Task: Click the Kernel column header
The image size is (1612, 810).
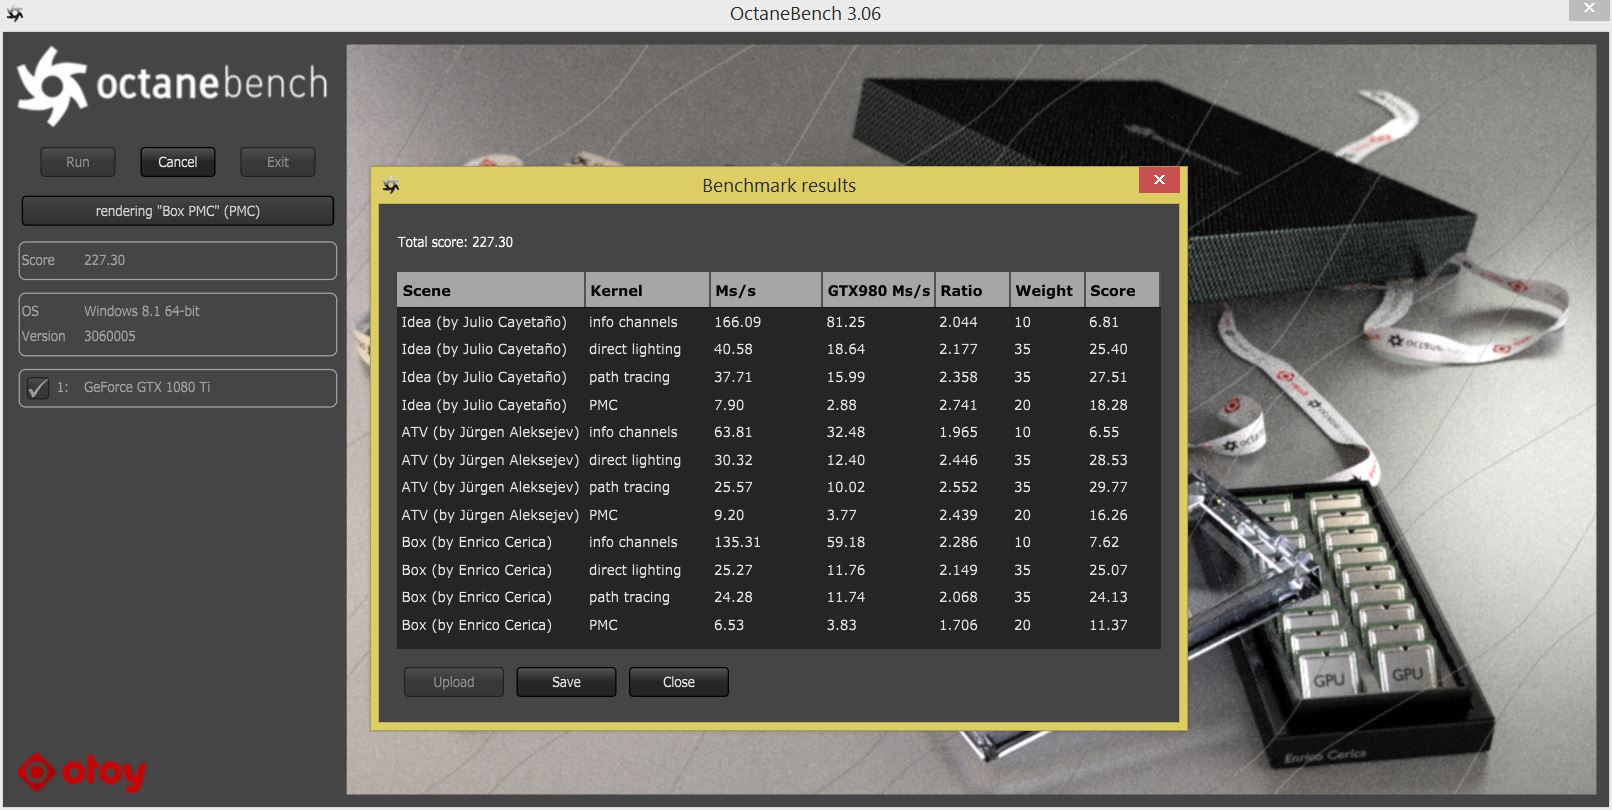Action: pyautogui.click(x=647, y=290)
